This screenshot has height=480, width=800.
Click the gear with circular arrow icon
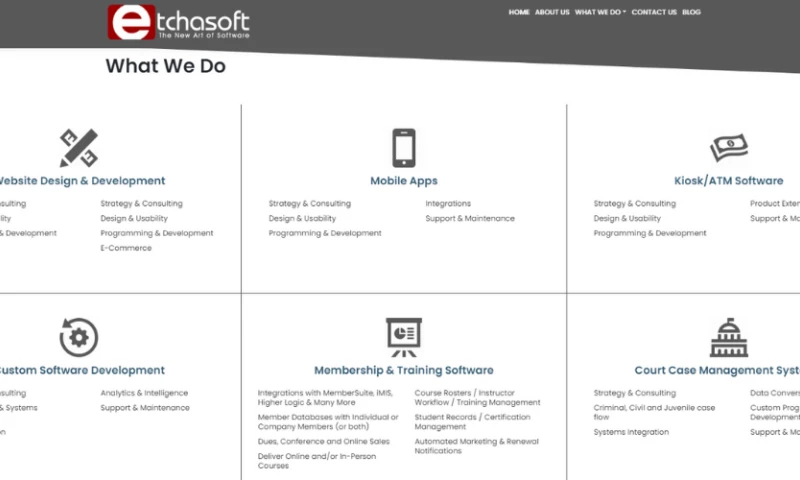point(78,337)
